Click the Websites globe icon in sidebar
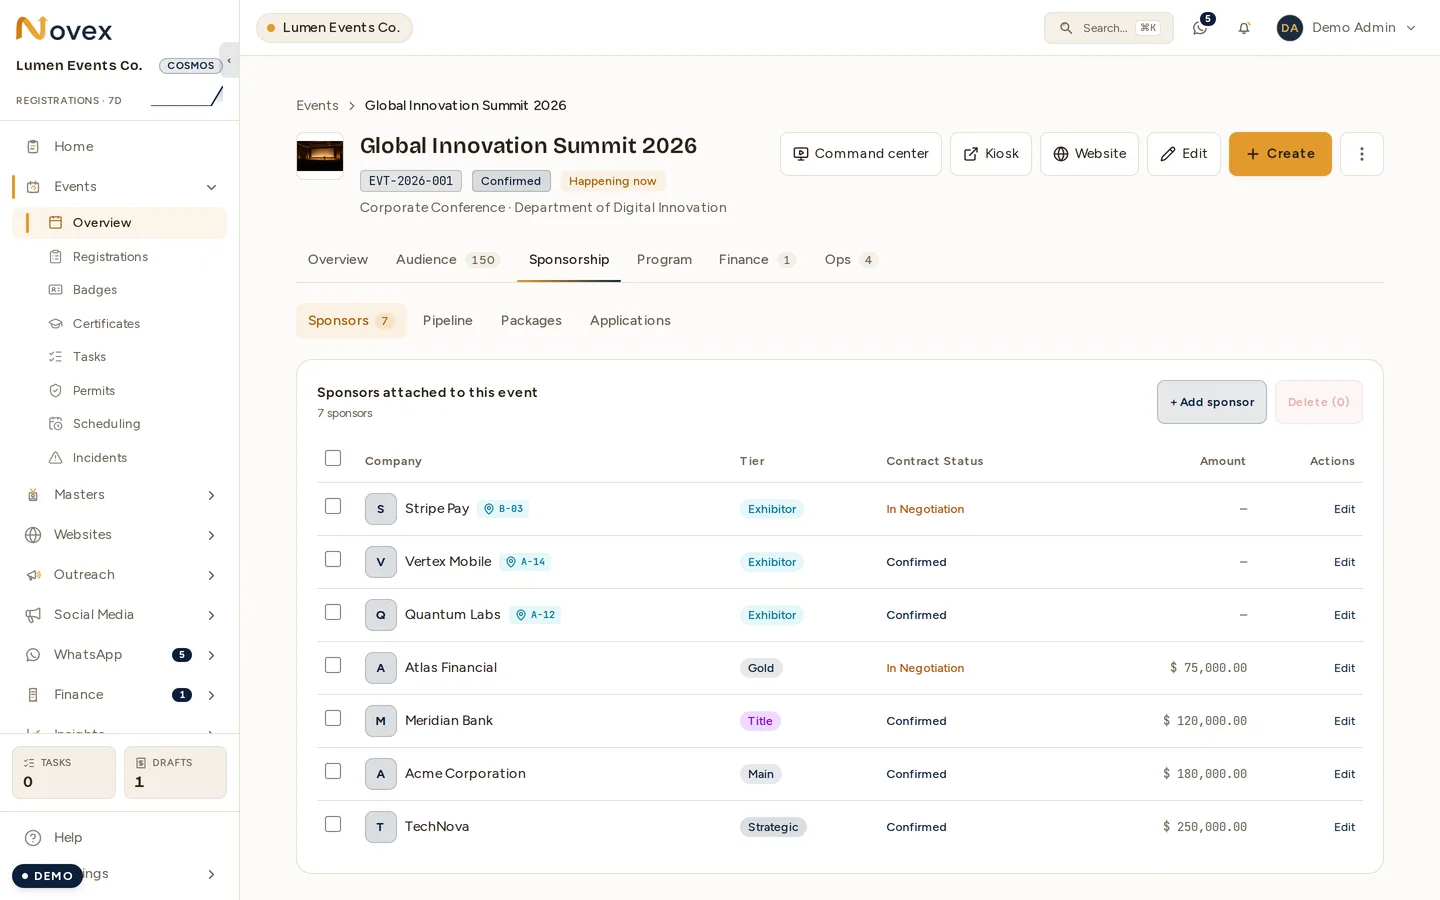This screenshot has width=1440, height=900. 33,535
